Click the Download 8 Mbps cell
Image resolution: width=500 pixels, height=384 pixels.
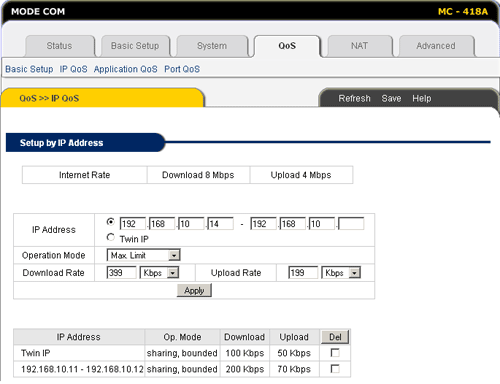(x=198, y=175)
